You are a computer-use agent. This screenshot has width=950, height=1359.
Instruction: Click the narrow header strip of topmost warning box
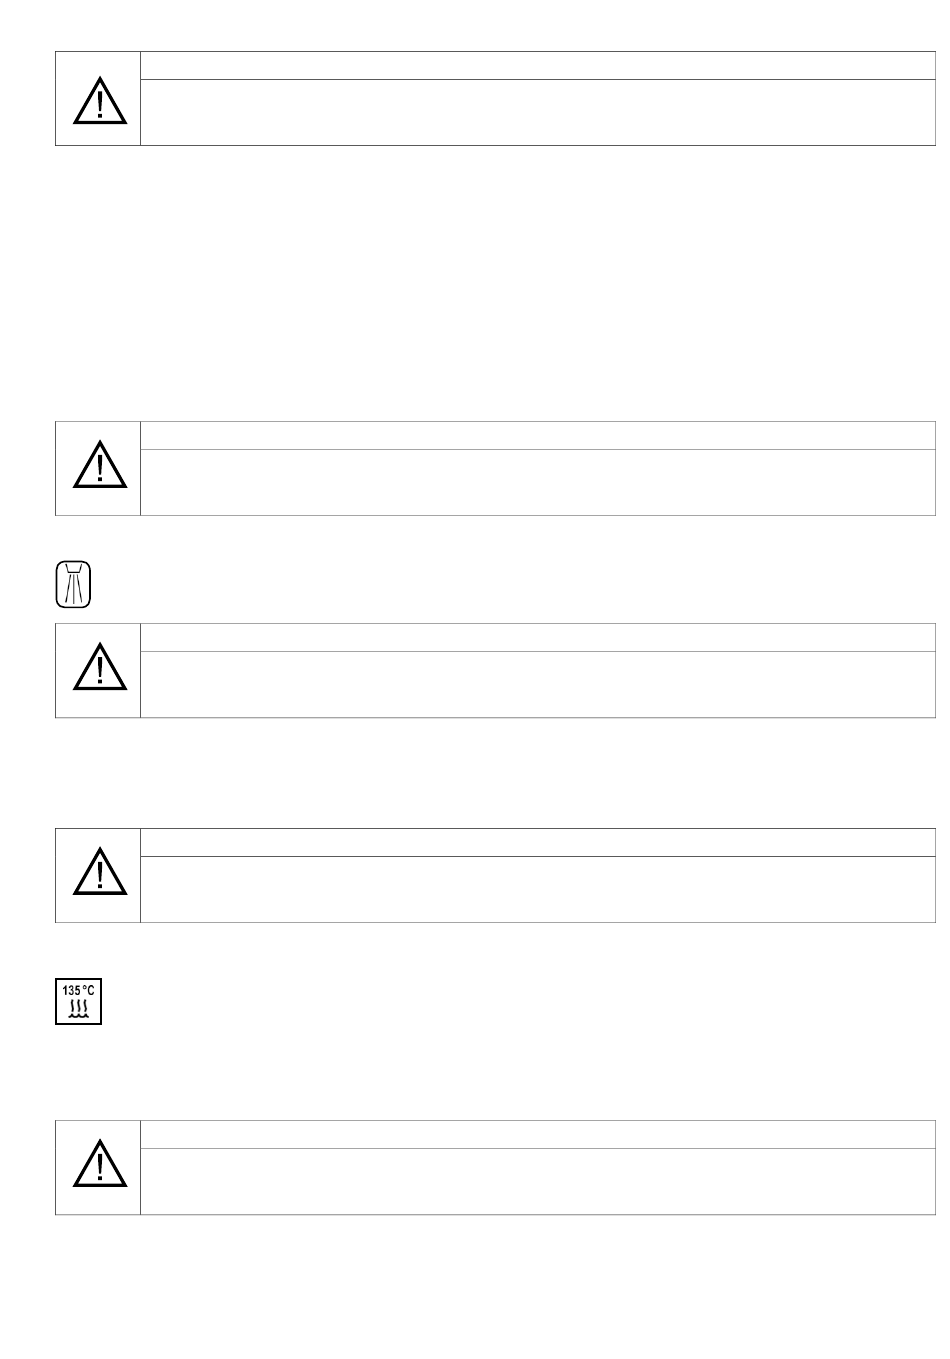(538, 65)
